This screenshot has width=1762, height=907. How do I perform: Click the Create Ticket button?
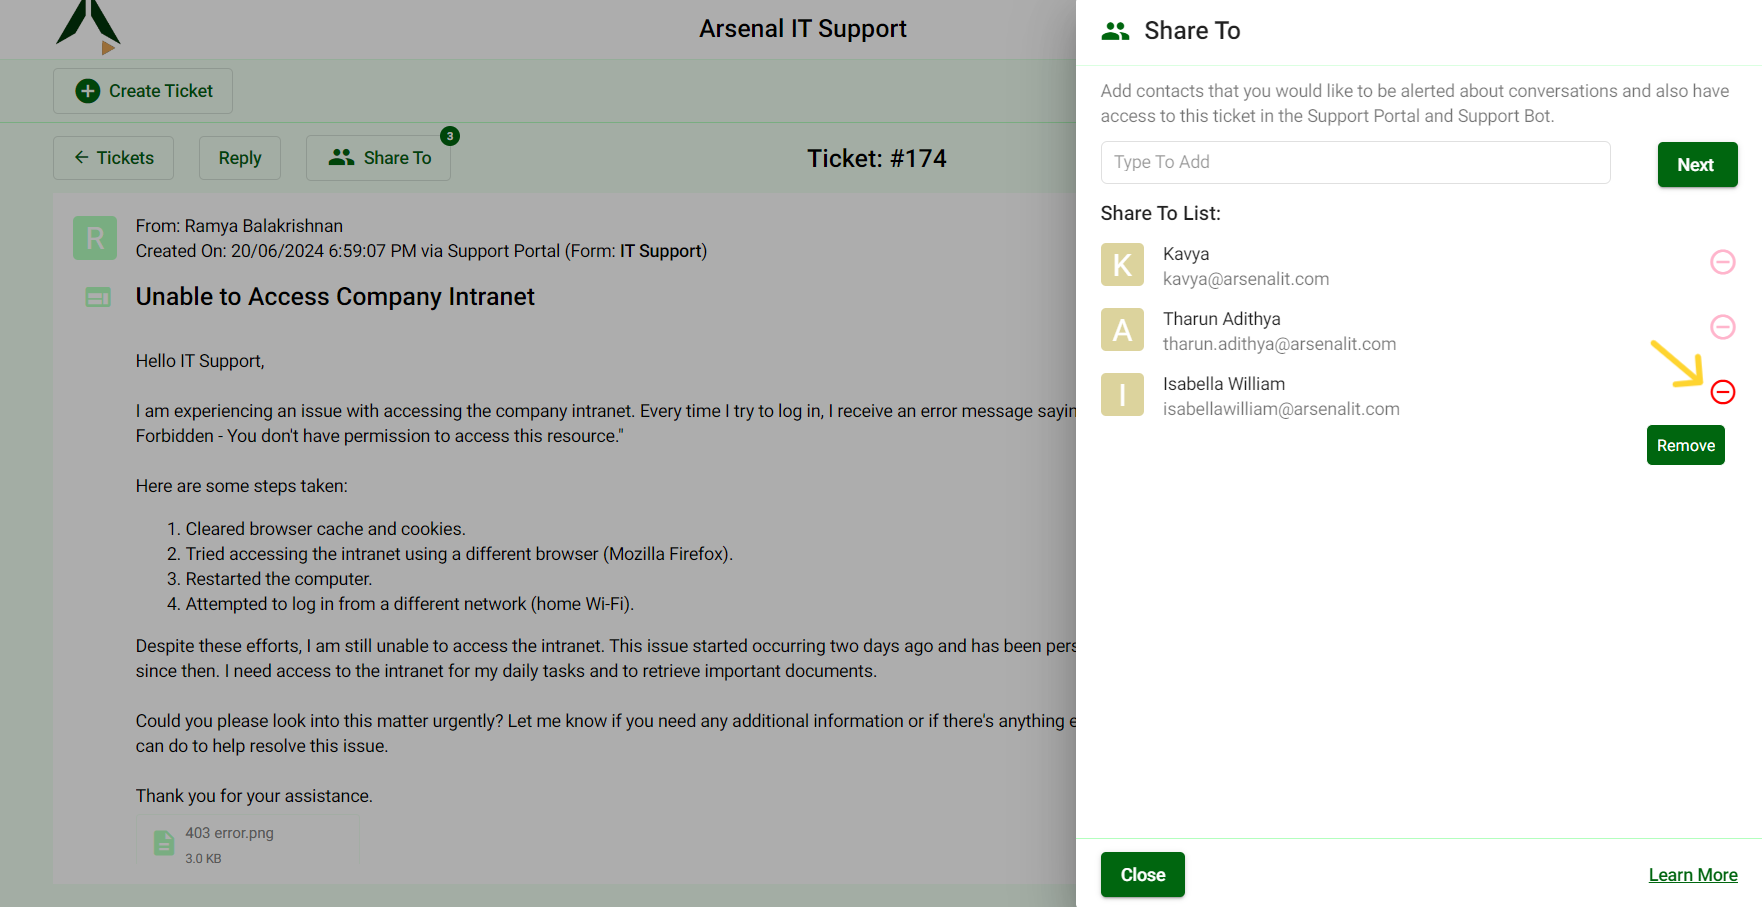pos(143,91)
